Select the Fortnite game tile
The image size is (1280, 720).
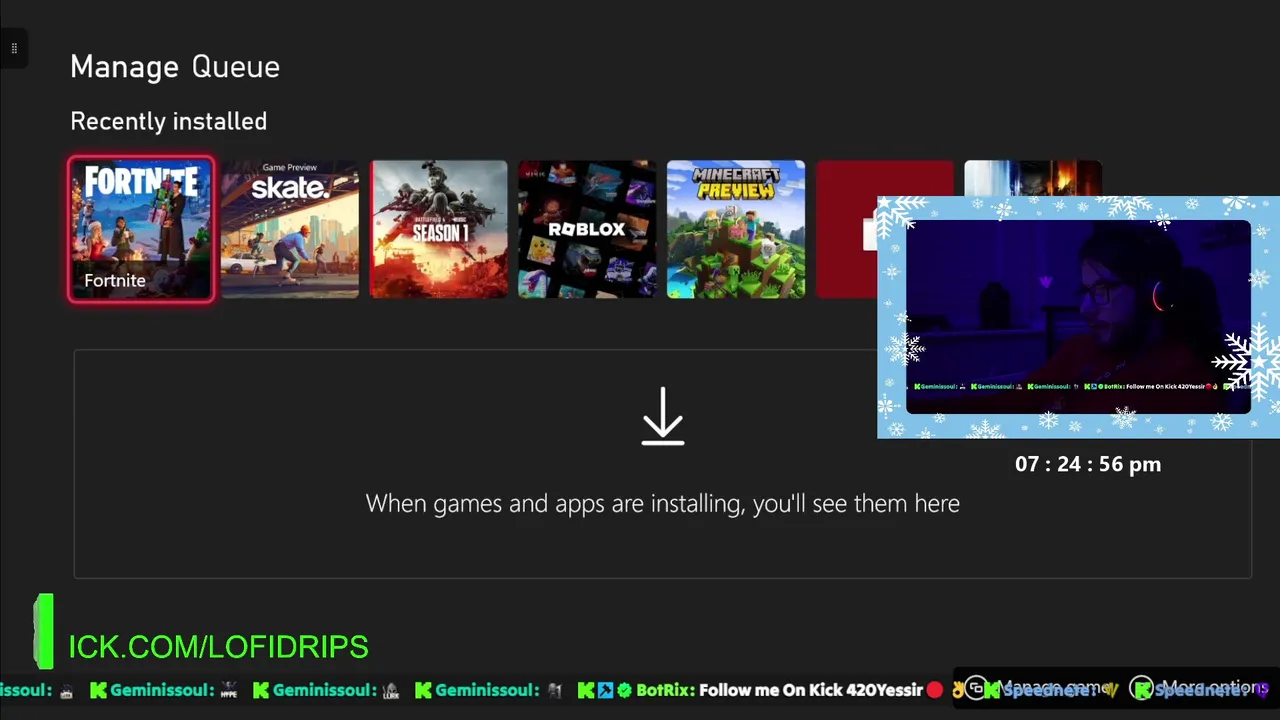coord(141,229)
